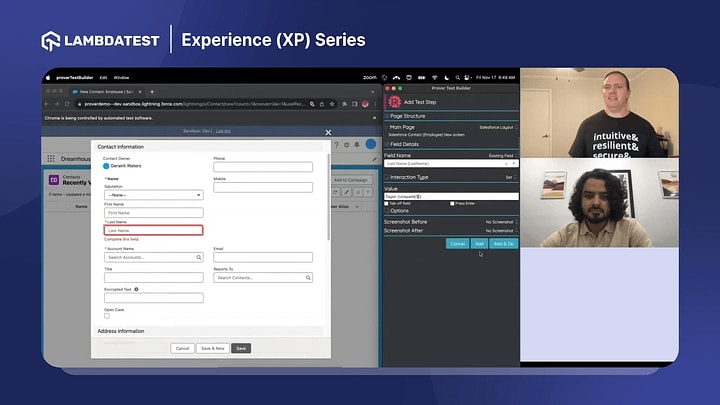The image size is (720, 405).
Task: Reload the browser page
Action: (x=67, y=104)
